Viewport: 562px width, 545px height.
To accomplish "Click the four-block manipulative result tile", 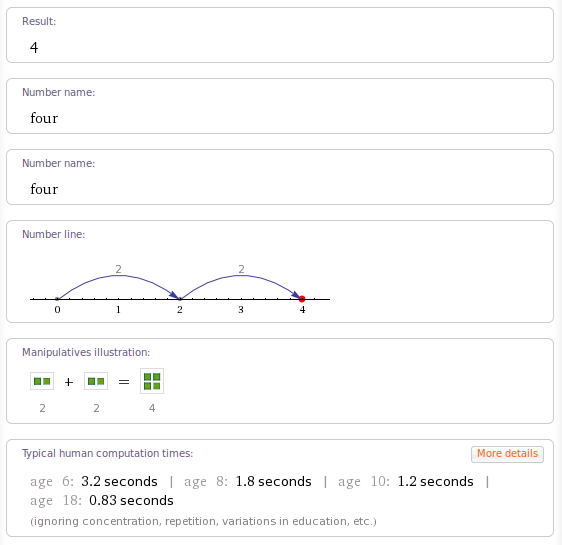I will click(x=152, y=381).
